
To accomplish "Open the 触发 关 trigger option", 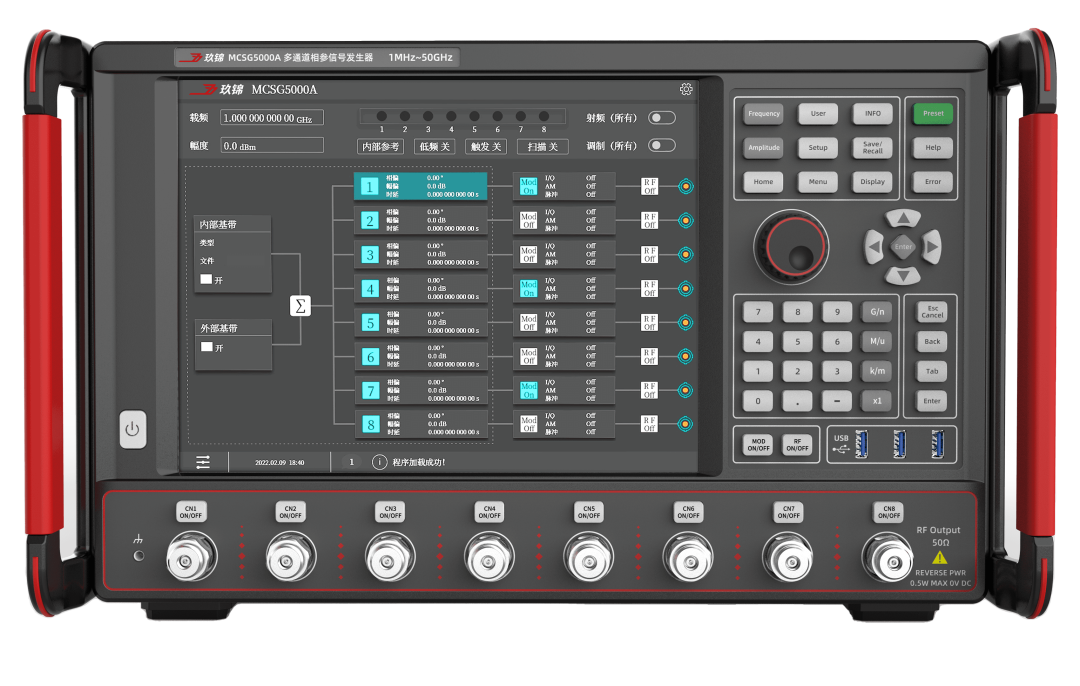I will pos(486,147).
